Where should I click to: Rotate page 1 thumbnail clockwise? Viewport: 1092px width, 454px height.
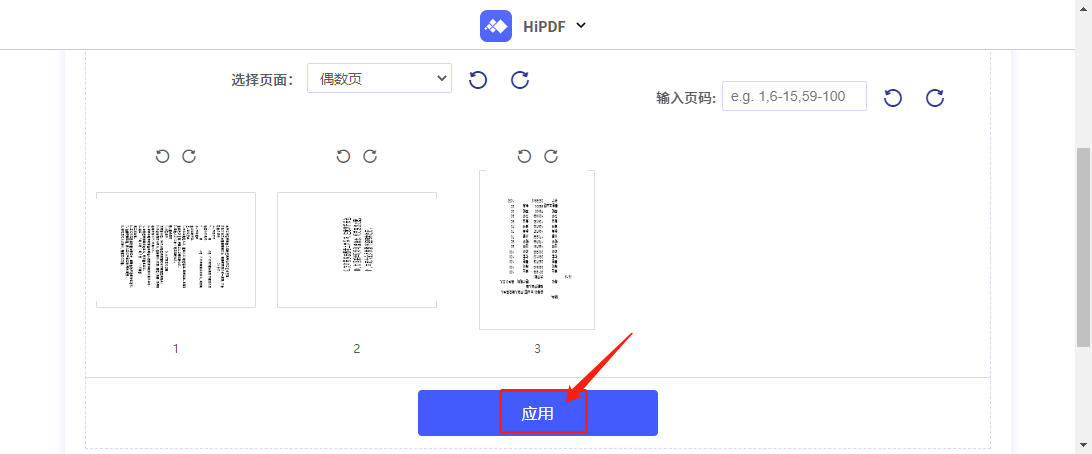[x=189, y=156]
